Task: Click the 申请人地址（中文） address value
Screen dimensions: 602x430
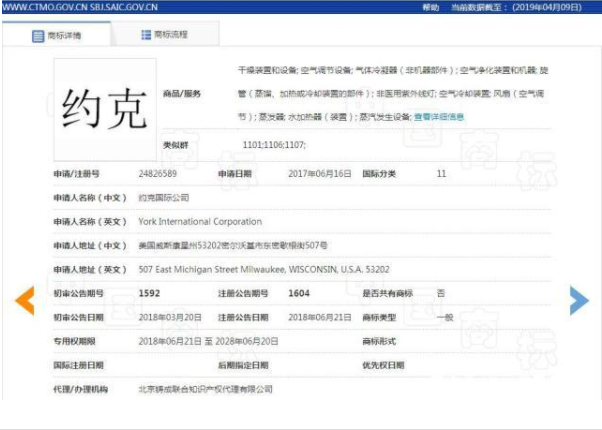Action: (233, 245)
